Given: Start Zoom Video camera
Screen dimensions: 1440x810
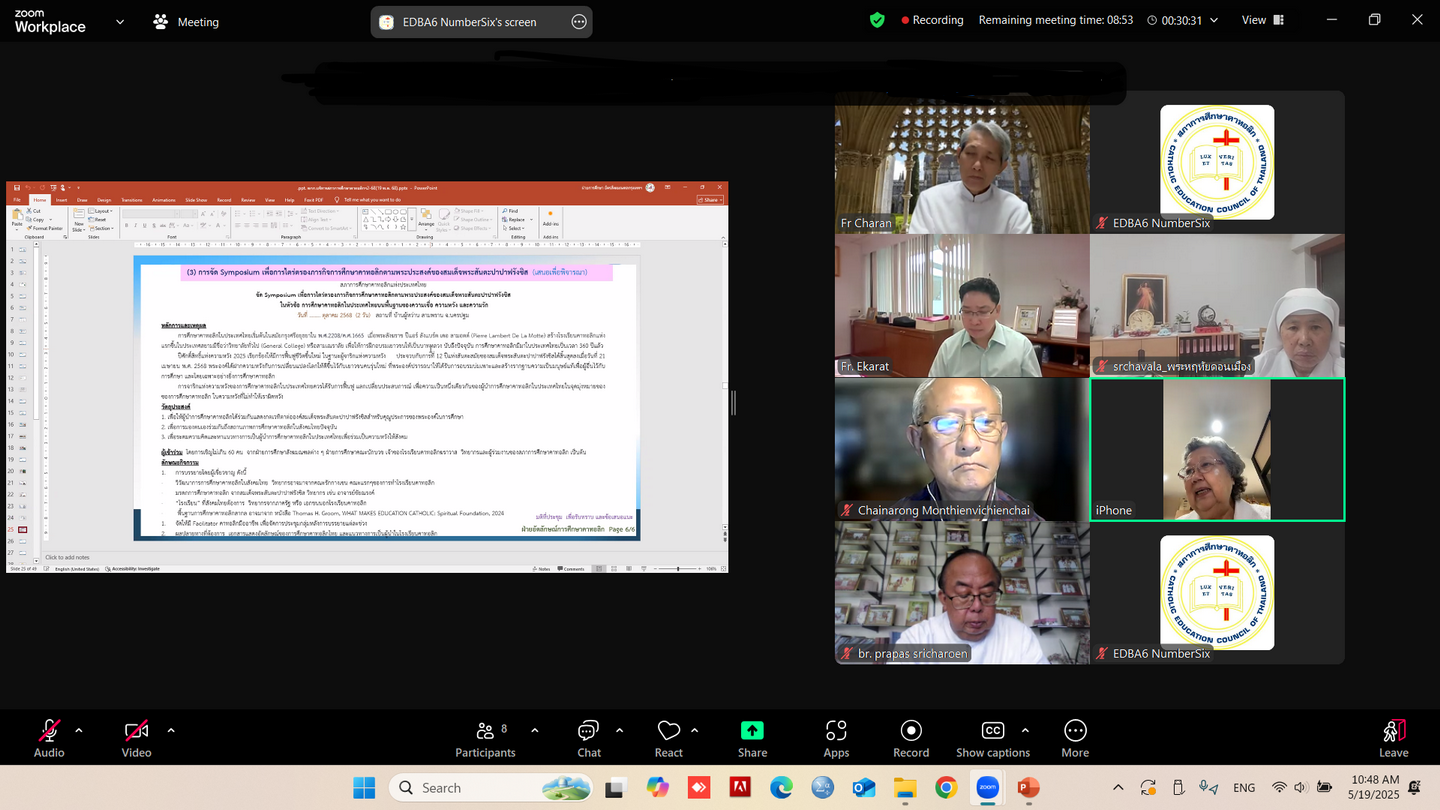Looking at the screenshot, I should [136, 738].
